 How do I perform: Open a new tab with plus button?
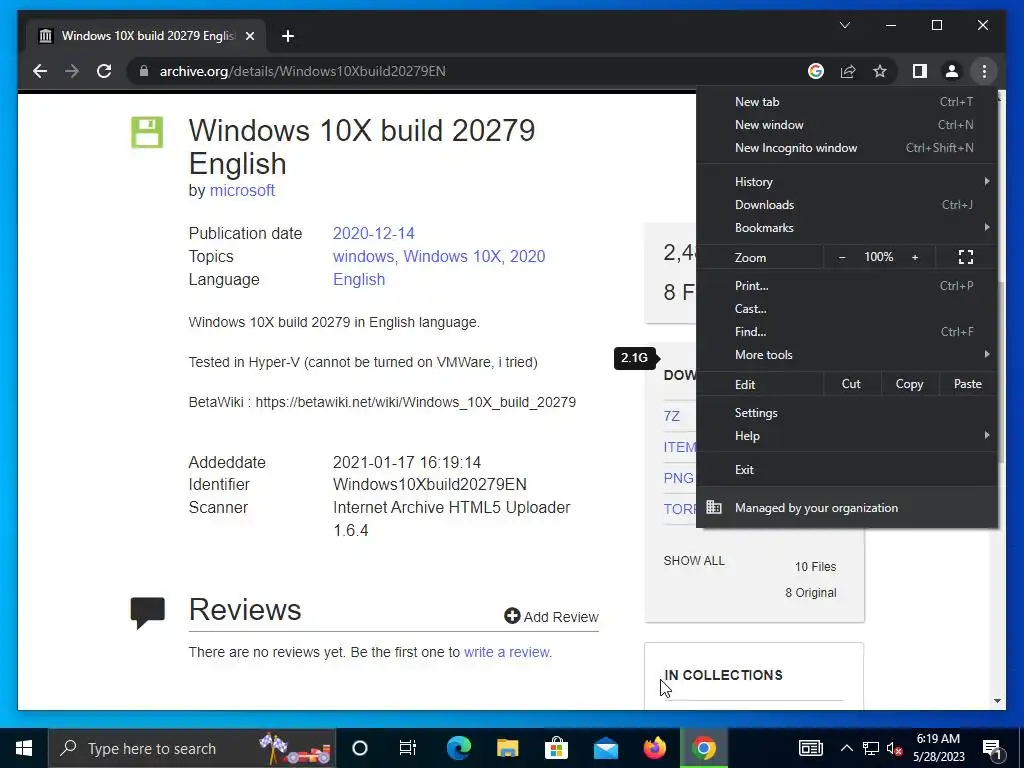(x=287, y=36)
